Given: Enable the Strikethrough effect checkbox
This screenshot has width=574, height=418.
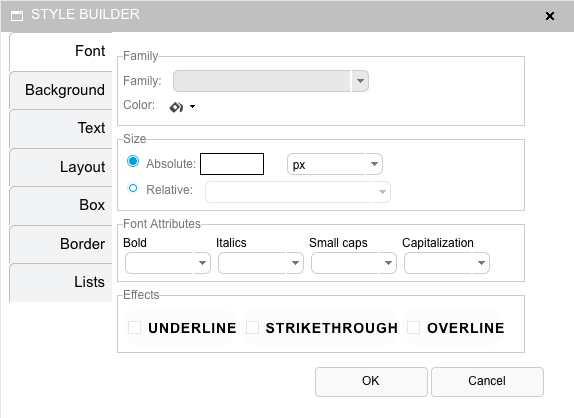Looking at the screenshot, I should click(x=253, y=328).
